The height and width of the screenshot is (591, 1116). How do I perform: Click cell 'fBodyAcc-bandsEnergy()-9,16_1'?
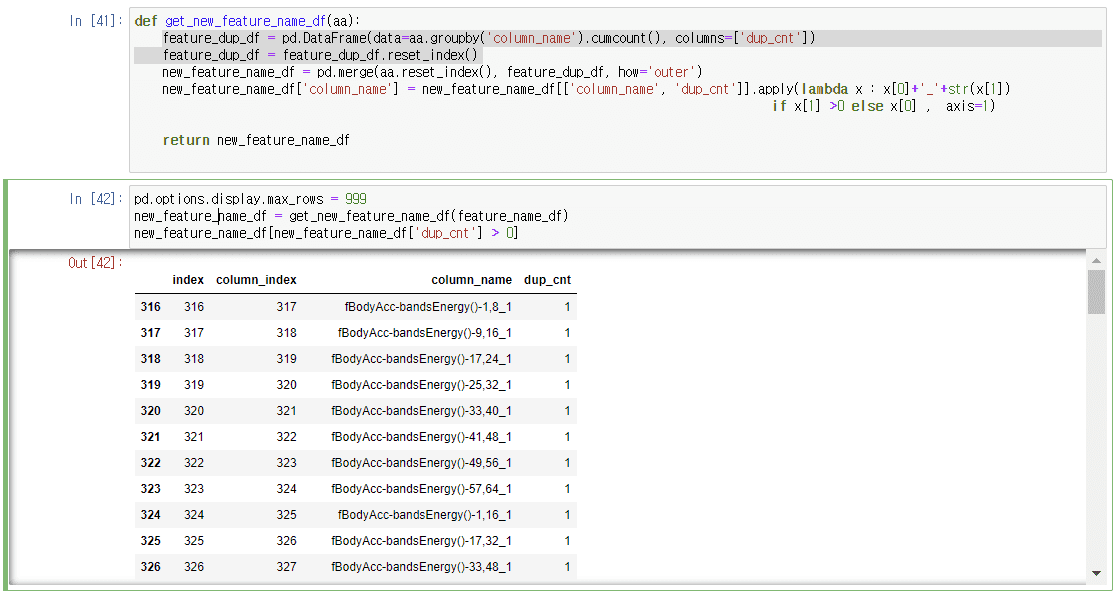tap(424, 333)
